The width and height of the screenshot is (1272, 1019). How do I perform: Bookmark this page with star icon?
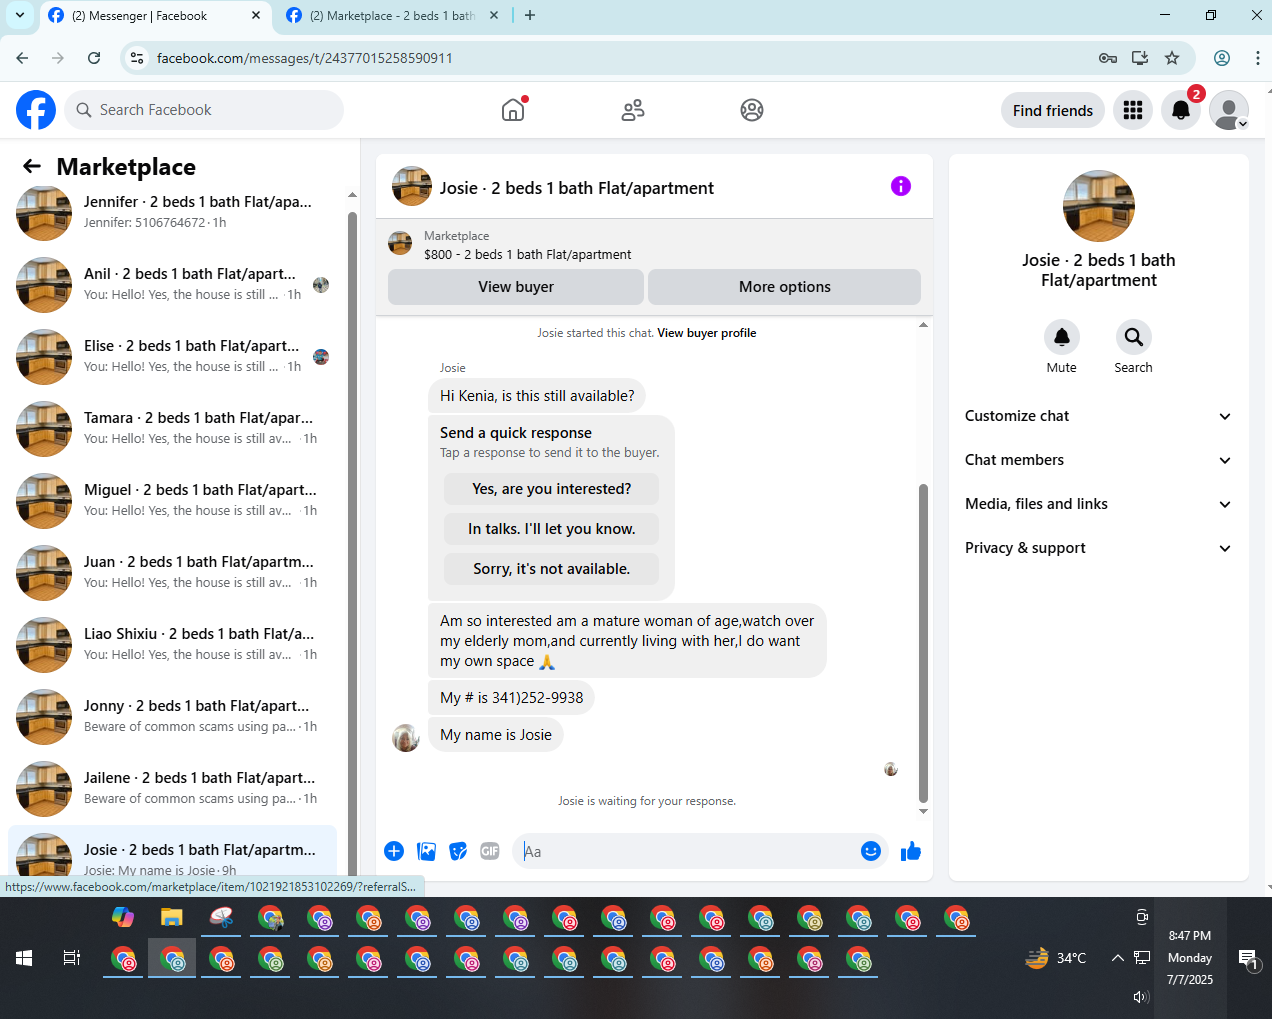coord(1172,58)
